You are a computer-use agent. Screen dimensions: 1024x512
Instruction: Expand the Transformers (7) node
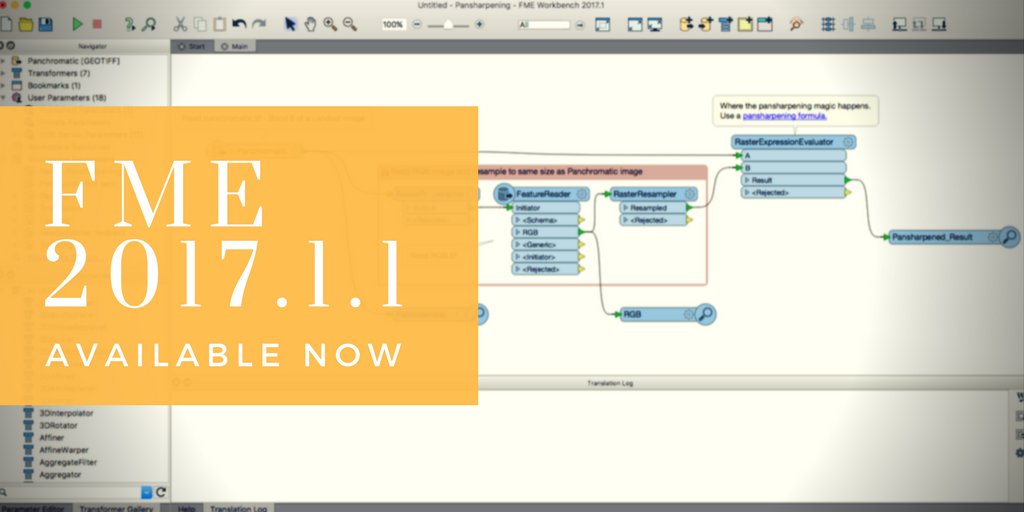tap(3, 73)
